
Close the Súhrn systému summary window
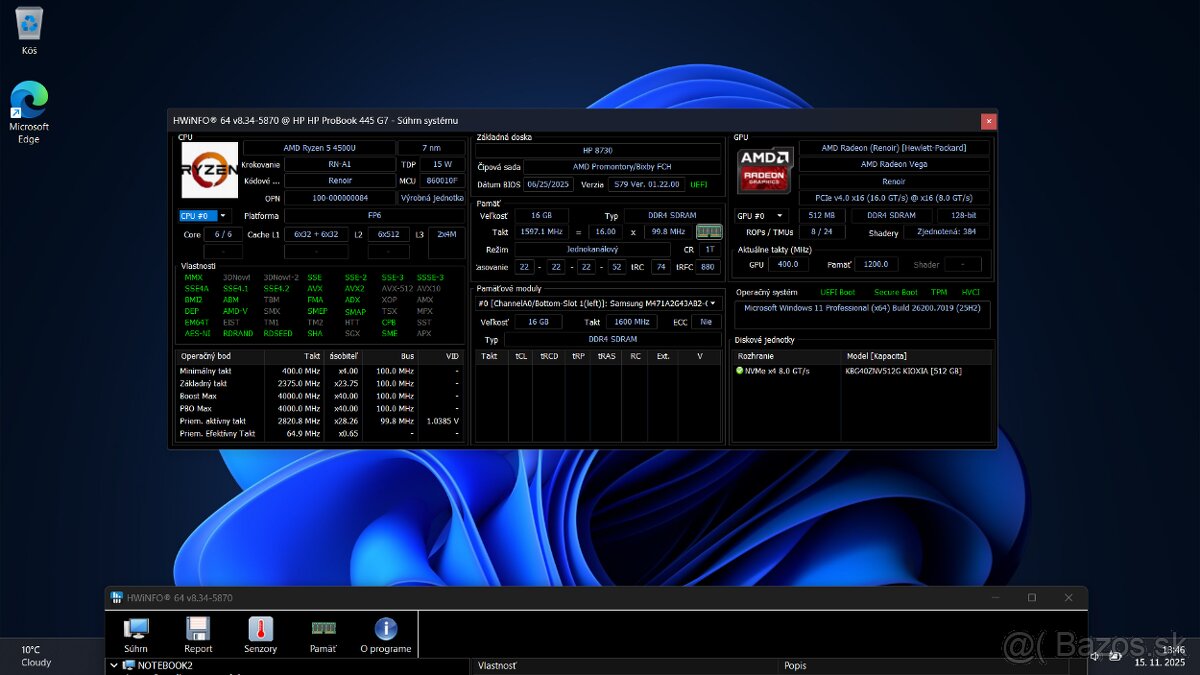(x=988, y=121)
